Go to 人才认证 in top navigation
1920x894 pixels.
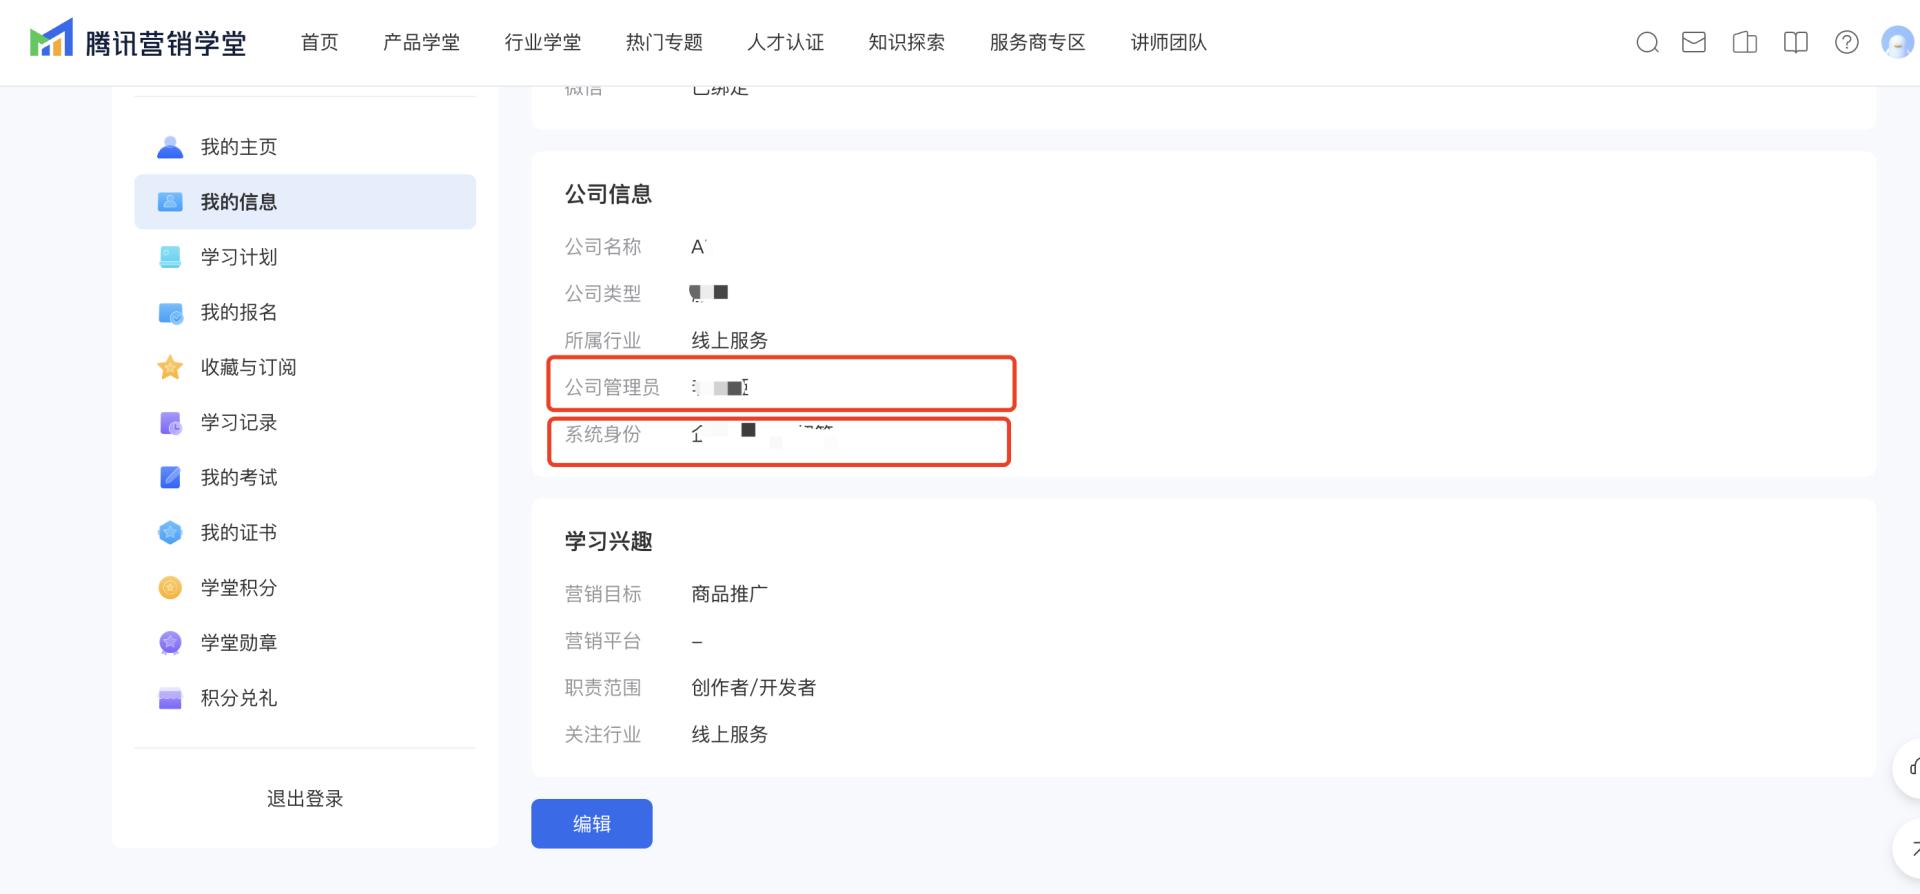coord(785,42)
